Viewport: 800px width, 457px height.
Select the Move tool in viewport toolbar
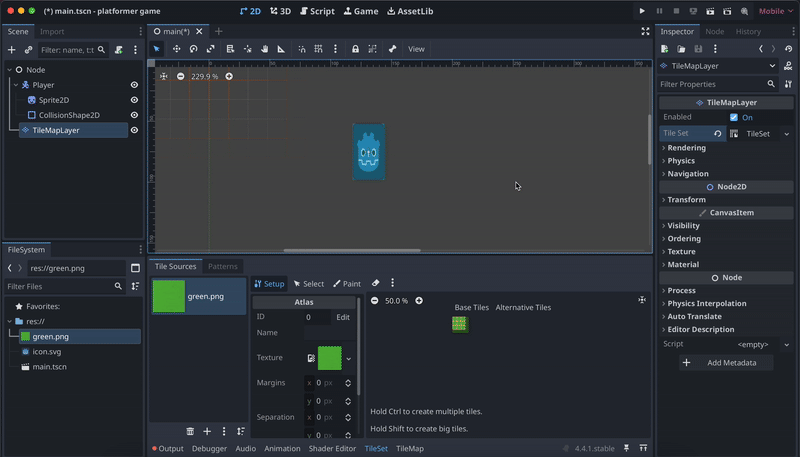176,49
